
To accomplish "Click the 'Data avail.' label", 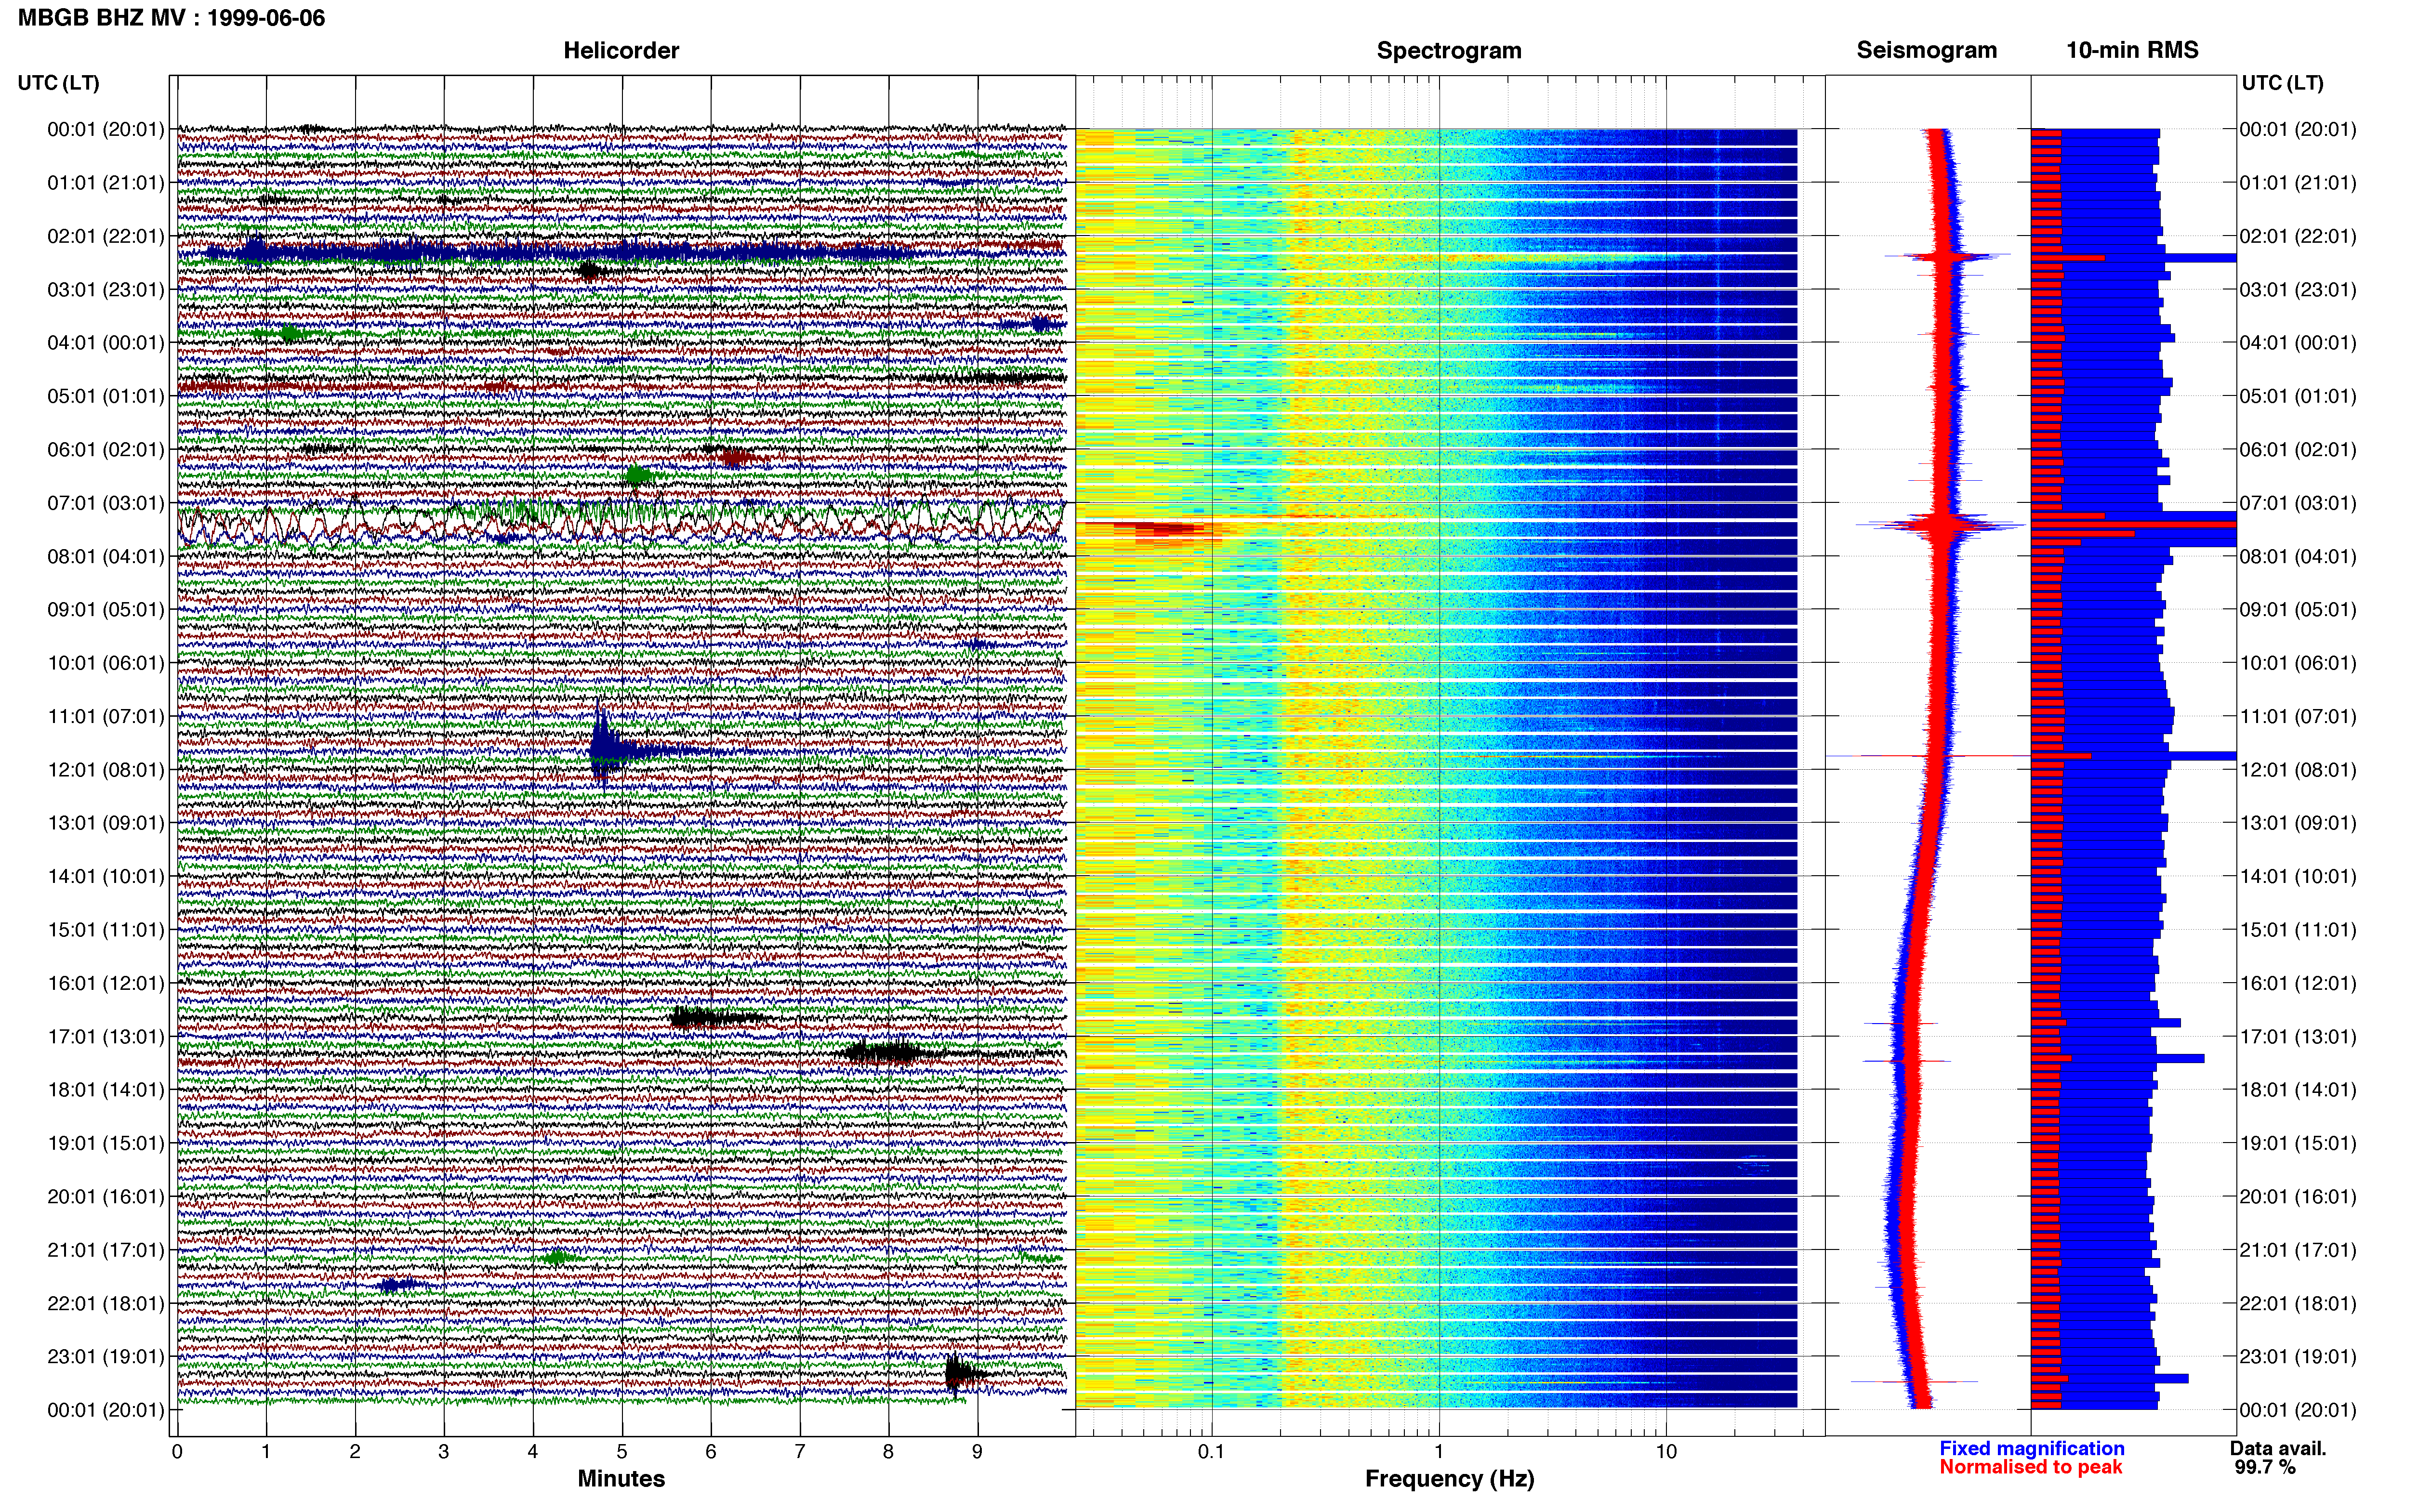I will click(x=2278, y=1448).
